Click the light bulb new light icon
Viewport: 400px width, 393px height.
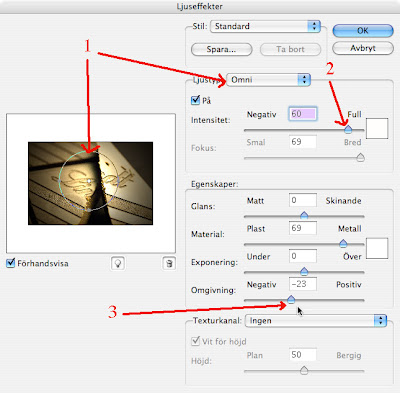tap(118, 263)
